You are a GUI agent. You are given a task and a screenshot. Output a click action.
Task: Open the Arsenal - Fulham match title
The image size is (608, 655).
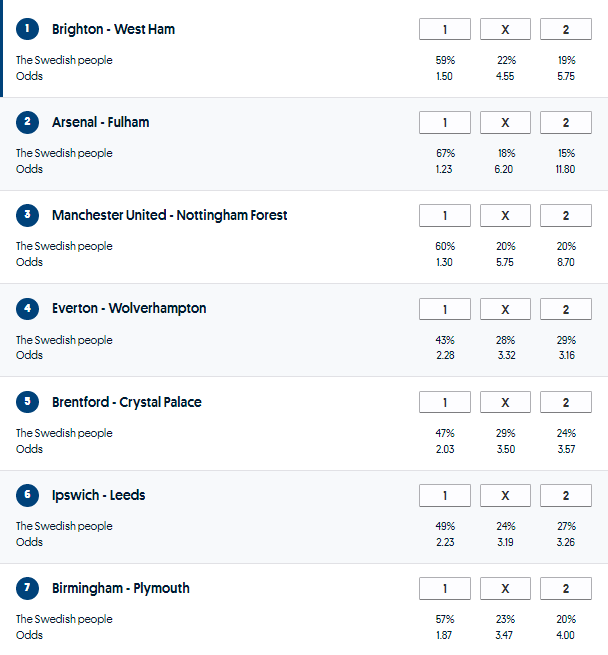pyautogui.click(x=100, y=122)
